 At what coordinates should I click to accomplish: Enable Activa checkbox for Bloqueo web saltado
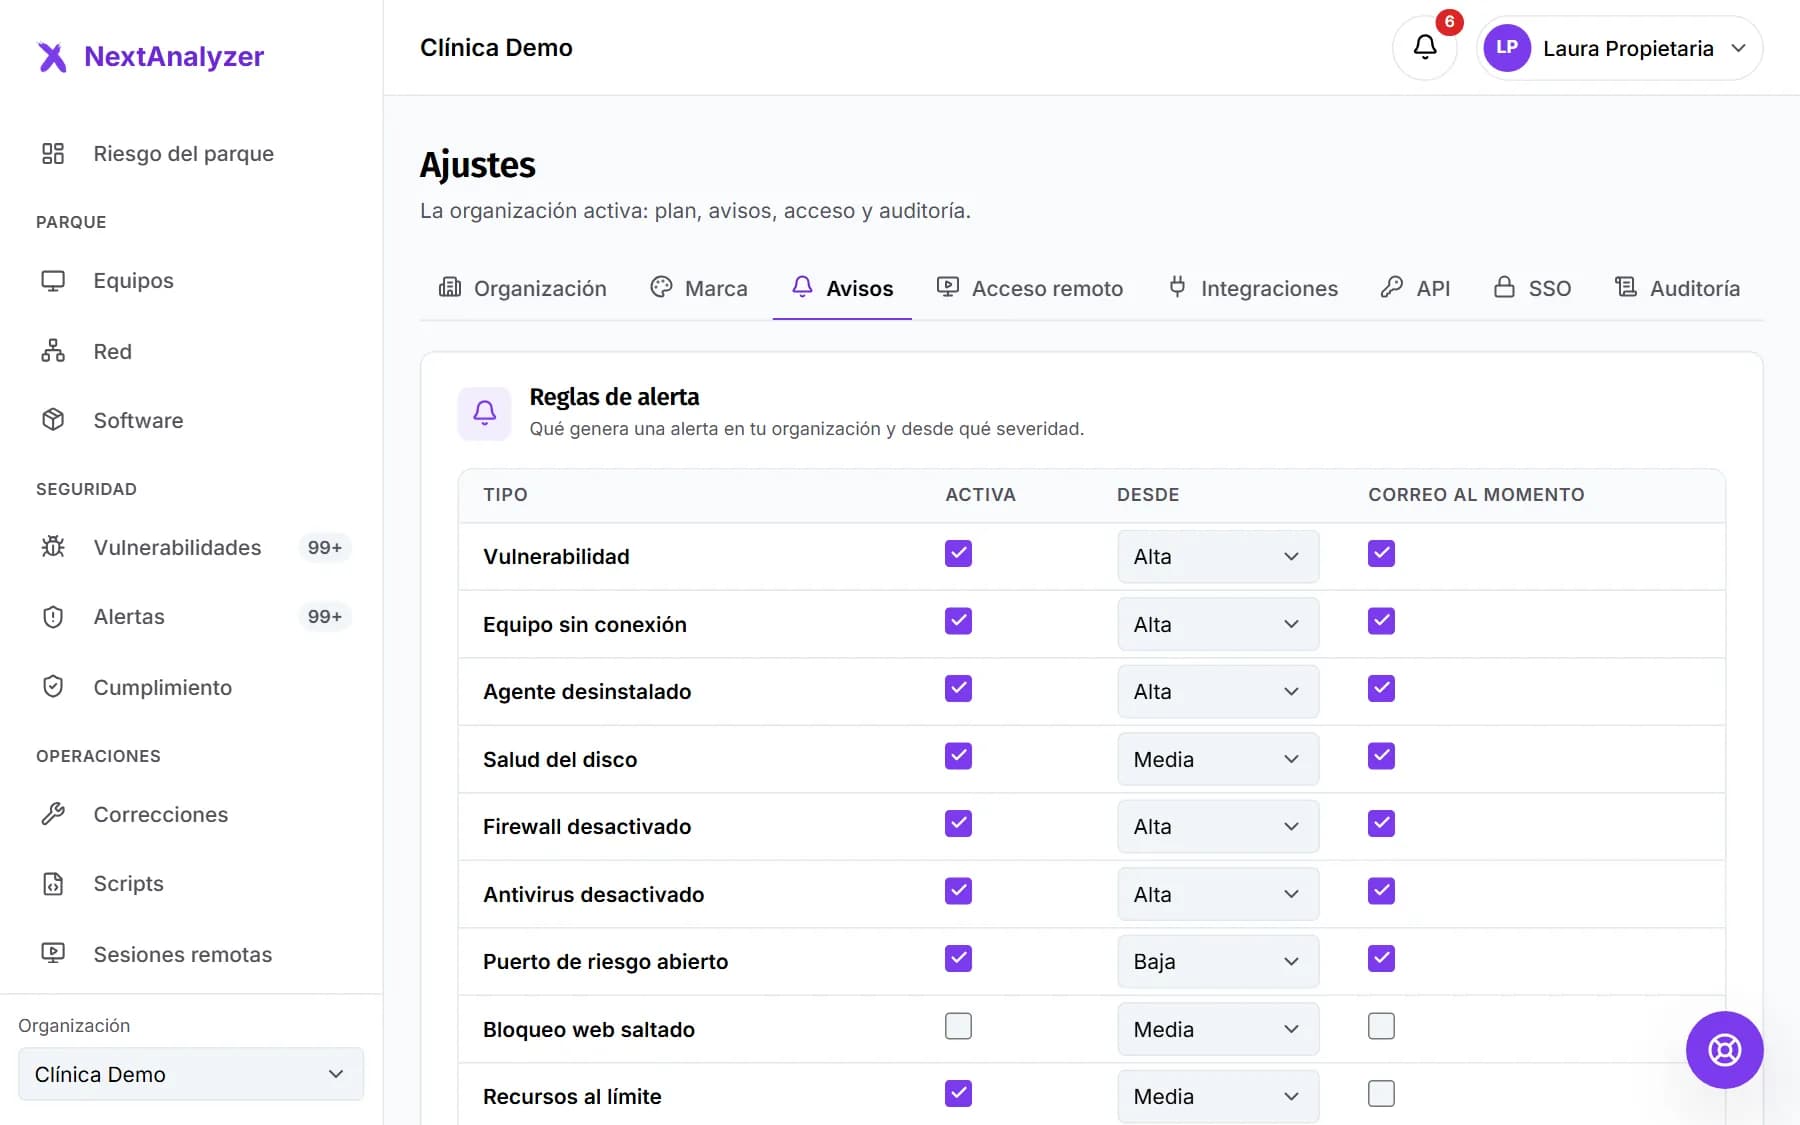958,1026
